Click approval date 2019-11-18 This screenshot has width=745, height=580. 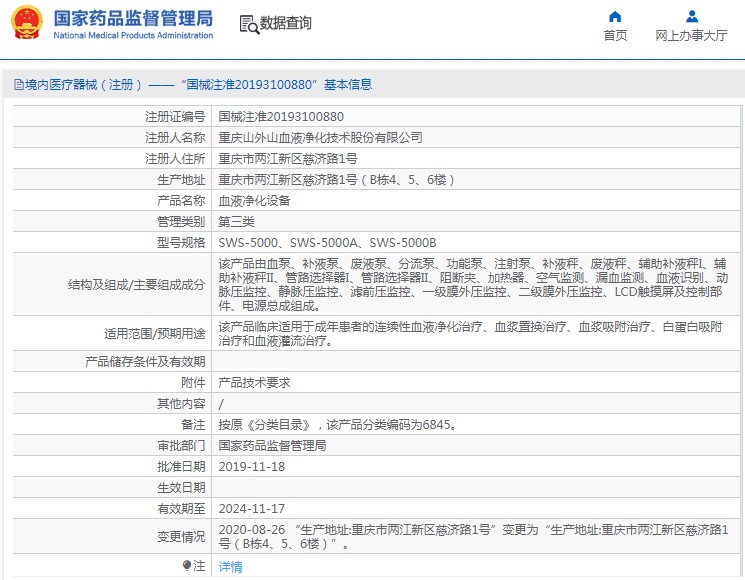251,467
